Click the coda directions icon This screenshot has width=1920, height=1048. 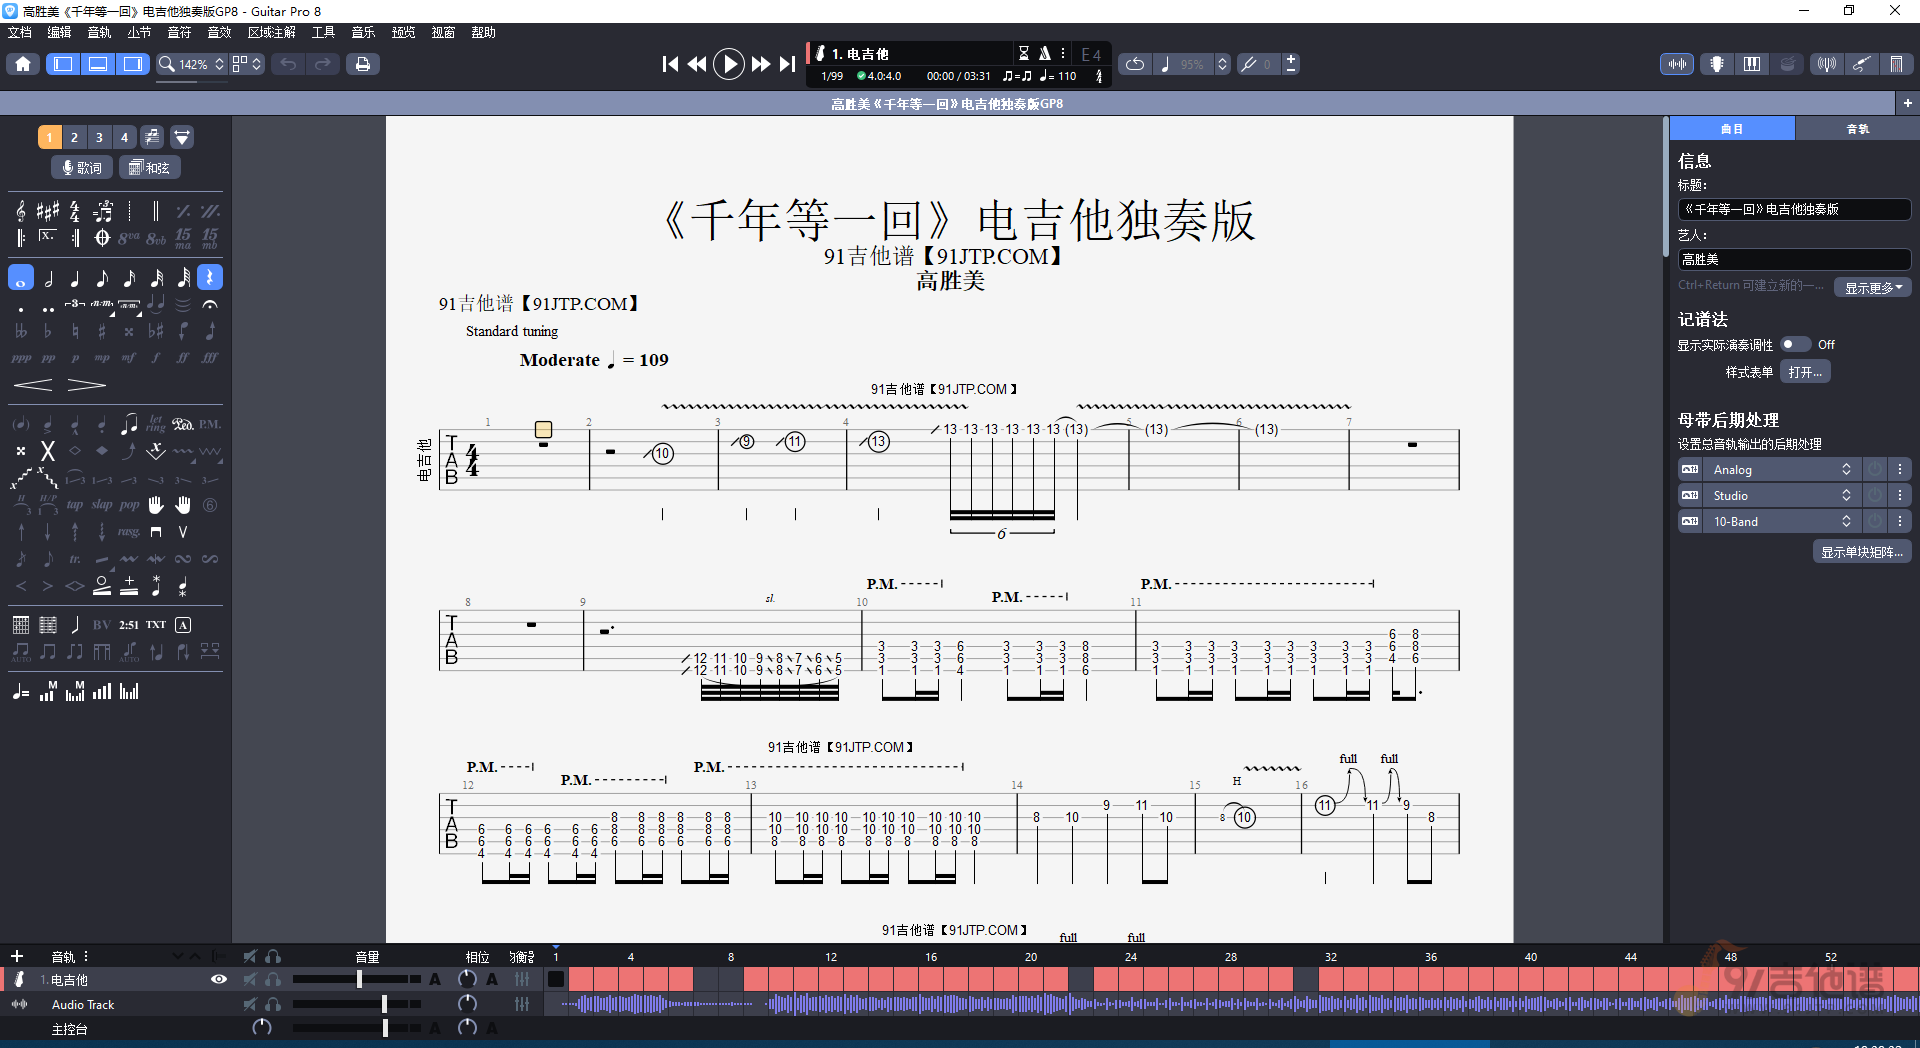102,238
